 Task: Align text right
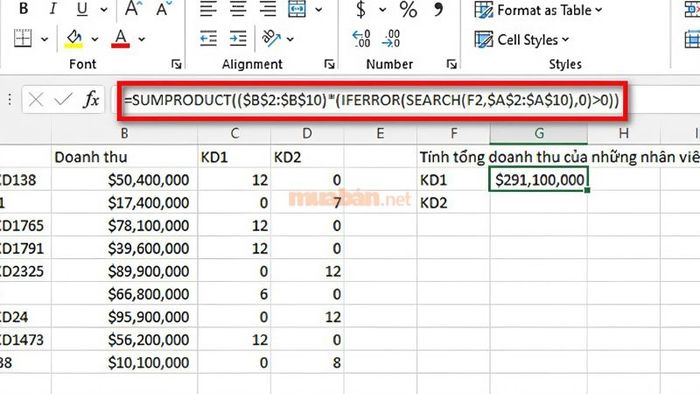(x=268, y=9)
